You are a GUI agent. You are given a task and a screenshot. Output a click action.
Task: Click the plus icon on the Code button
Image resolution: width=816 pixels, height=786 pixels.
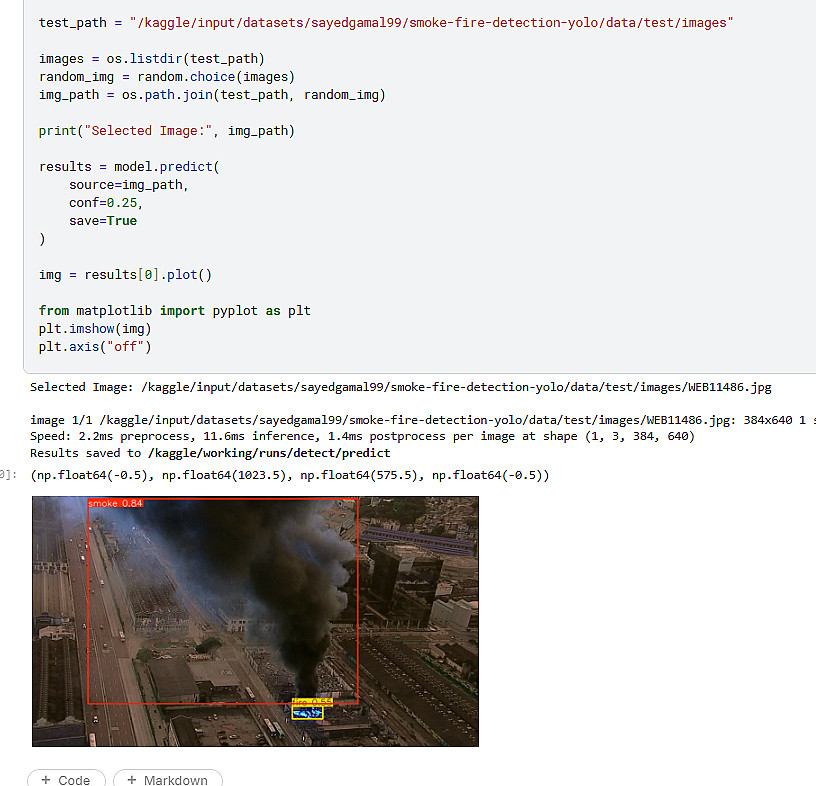[46, 780]
